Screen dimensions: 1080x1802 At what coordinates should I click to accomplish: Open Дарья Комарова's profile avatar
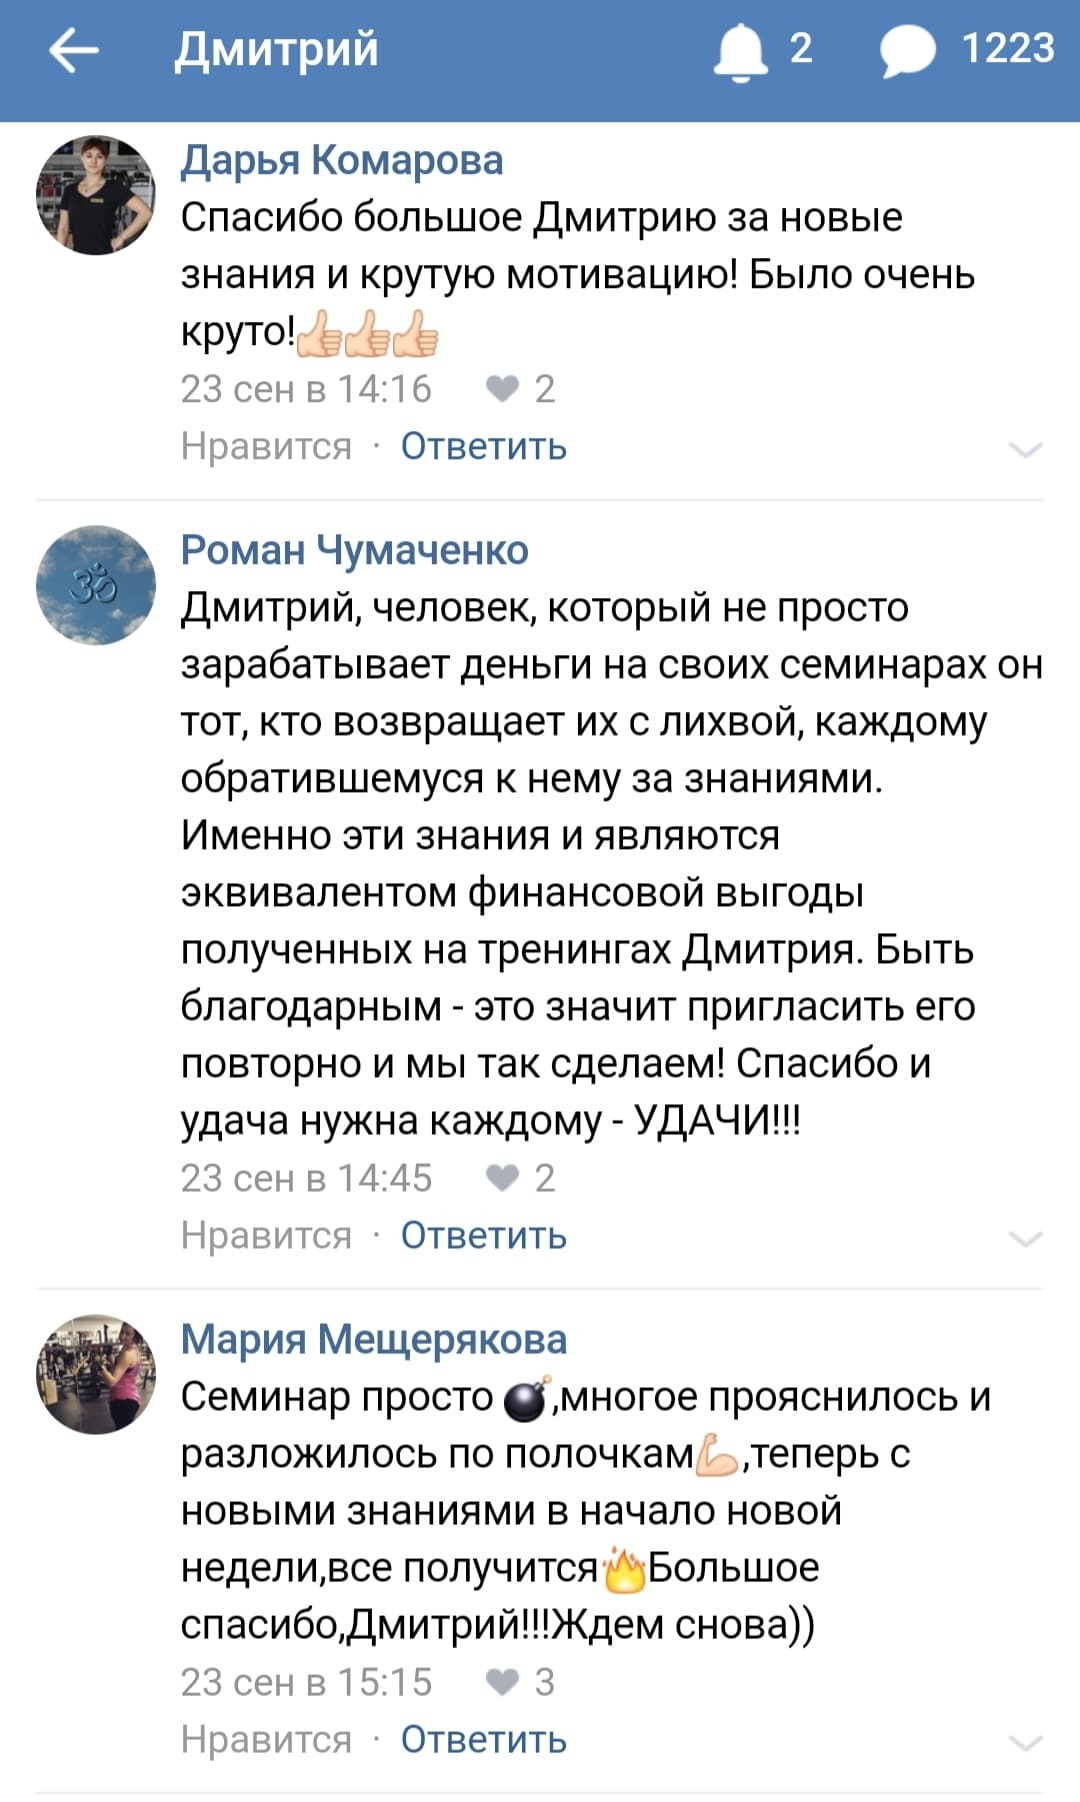96,195
